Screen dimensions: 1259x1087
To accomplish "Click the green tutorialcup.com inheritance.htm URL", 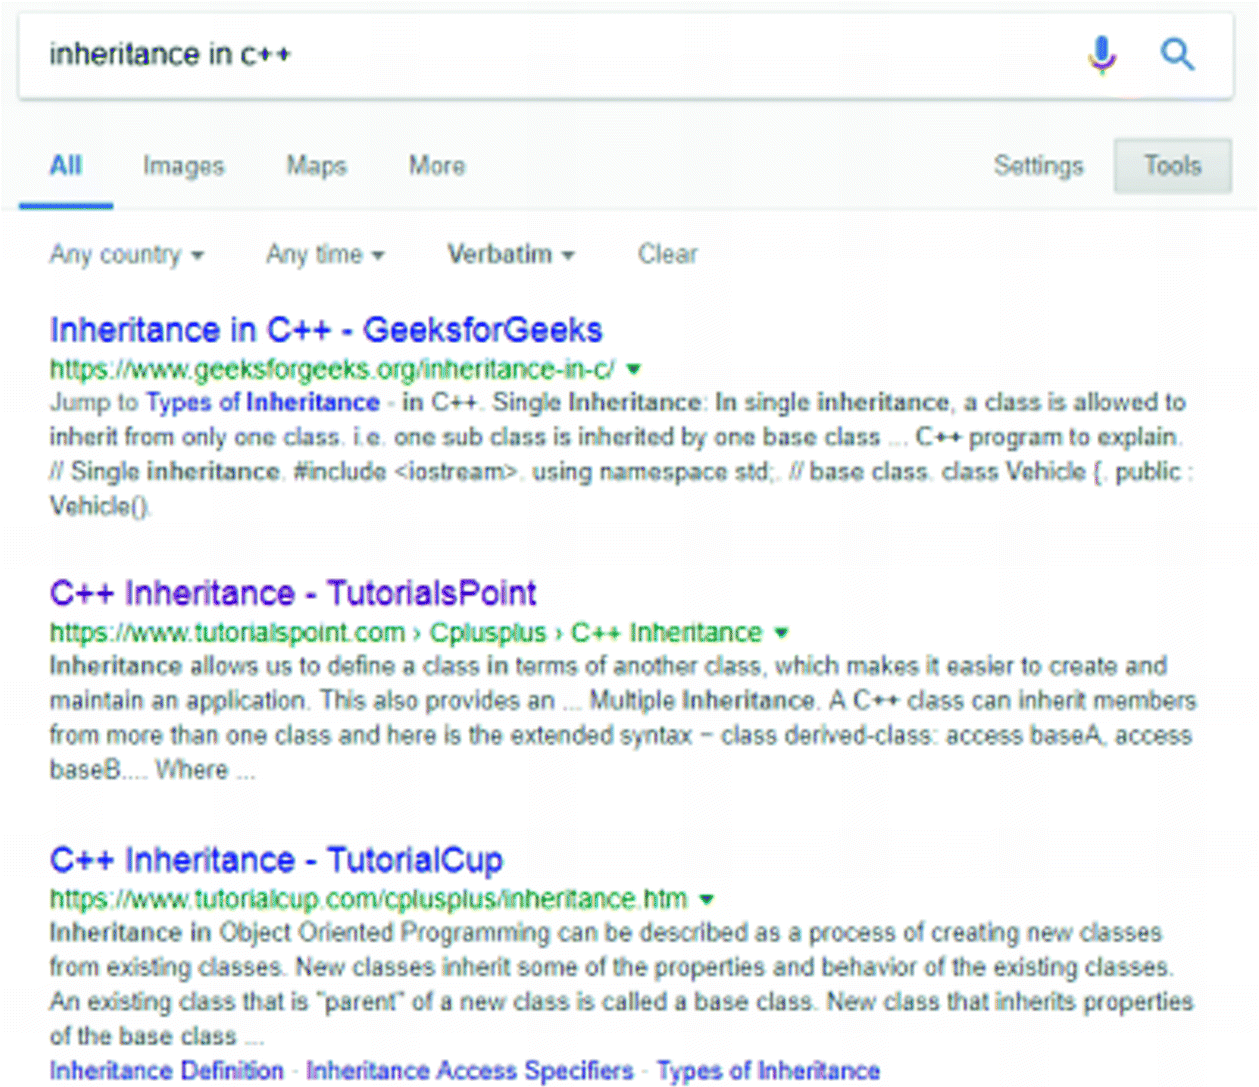I will coord(368,899).
